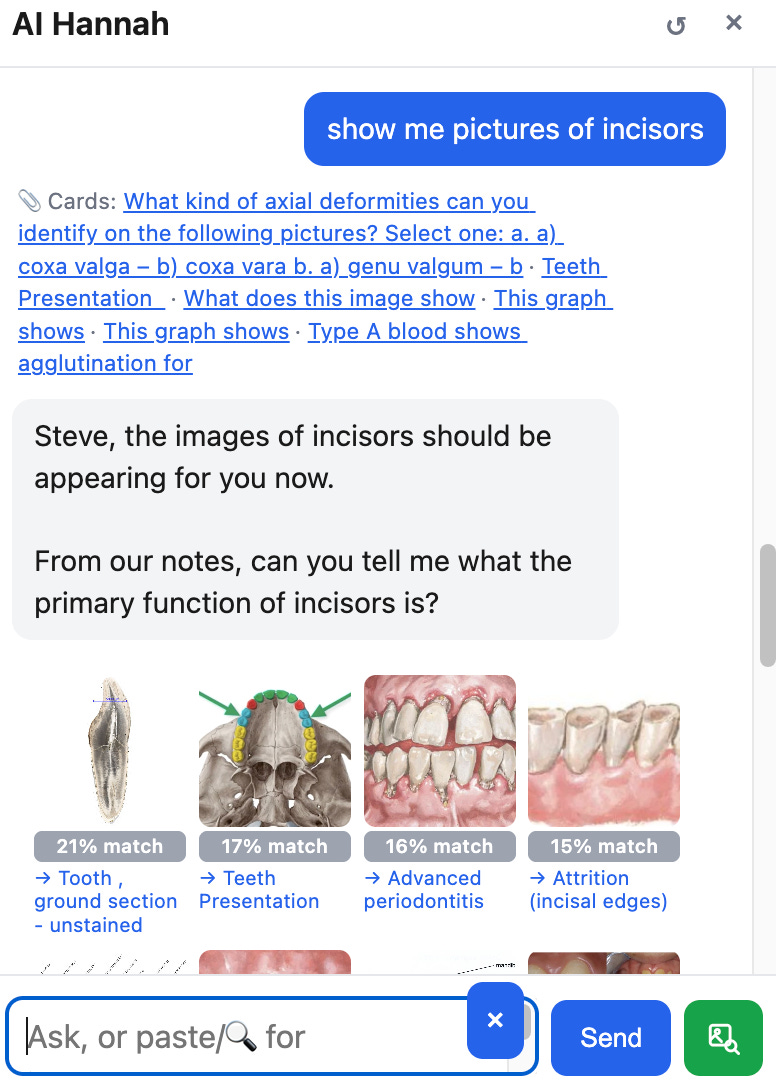Viewport: 776px width, 1086px height.
Task: Click the '21% match' badge
Action: coord(109,846)
